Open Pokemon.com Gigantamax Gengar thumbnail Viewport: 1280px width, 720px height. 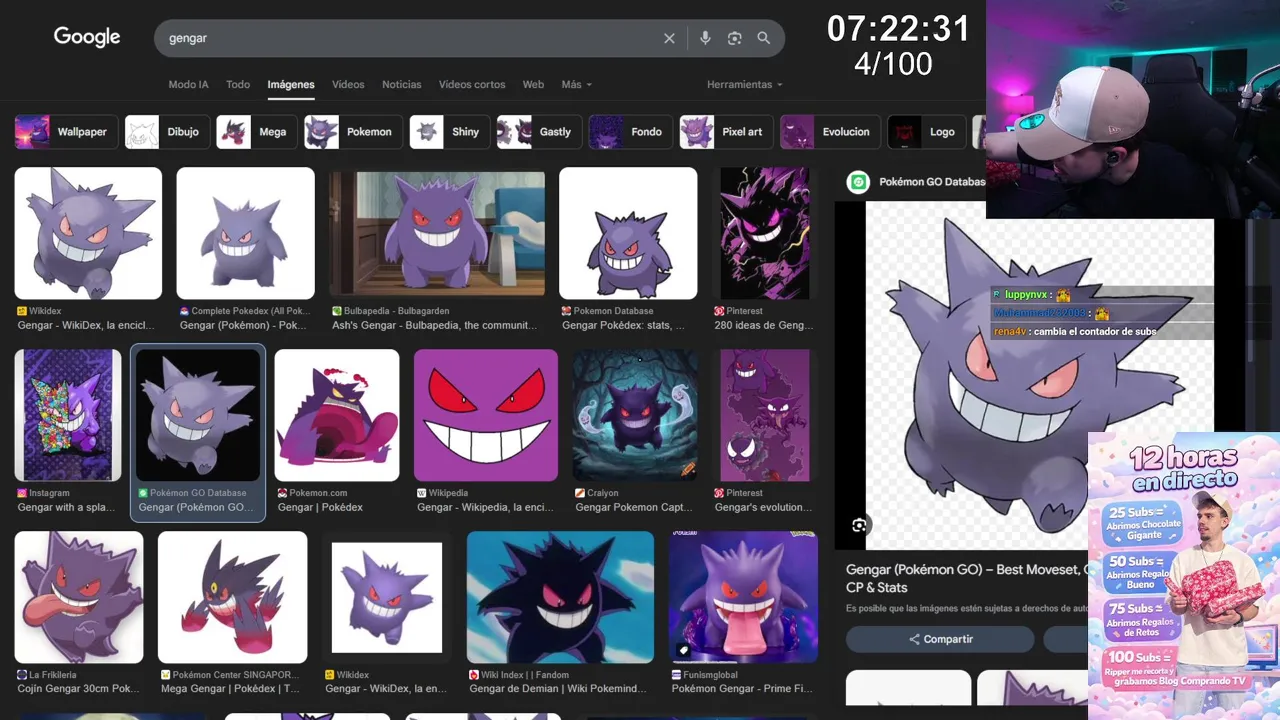coord(337,415)
